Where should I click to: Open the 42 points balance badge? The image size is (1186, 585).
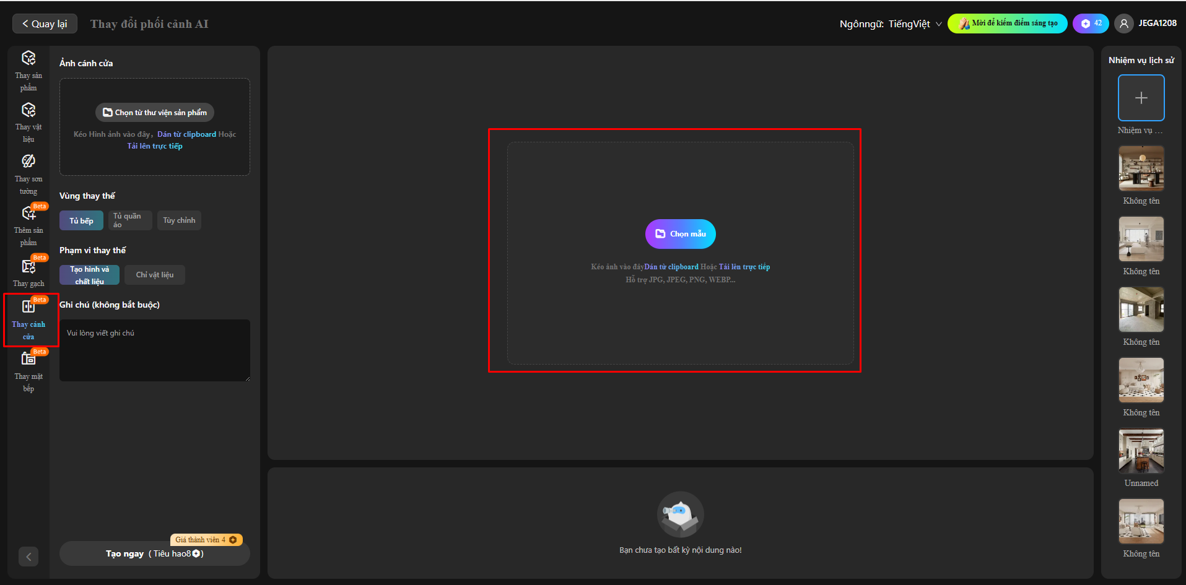tap(1091, 23)
